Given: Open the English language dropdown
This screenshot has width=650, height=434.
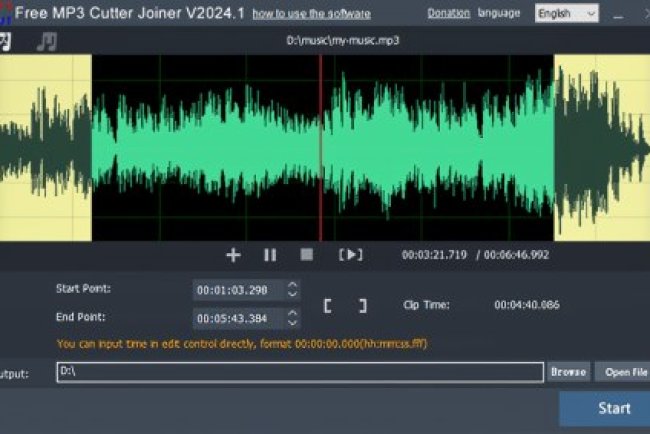Looking at the screenshot, I should click(x=567, y=14).
